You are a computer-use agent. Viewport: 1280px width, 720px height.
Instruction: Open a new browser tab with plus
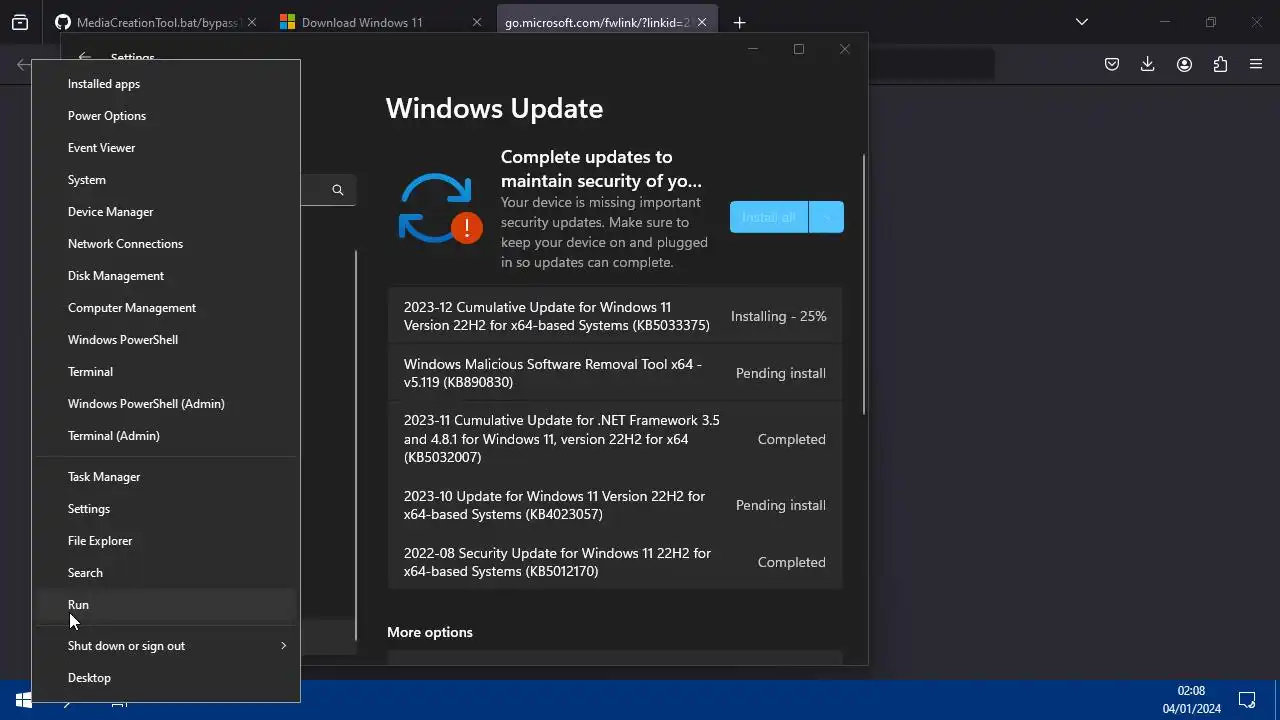coord(739,22)
